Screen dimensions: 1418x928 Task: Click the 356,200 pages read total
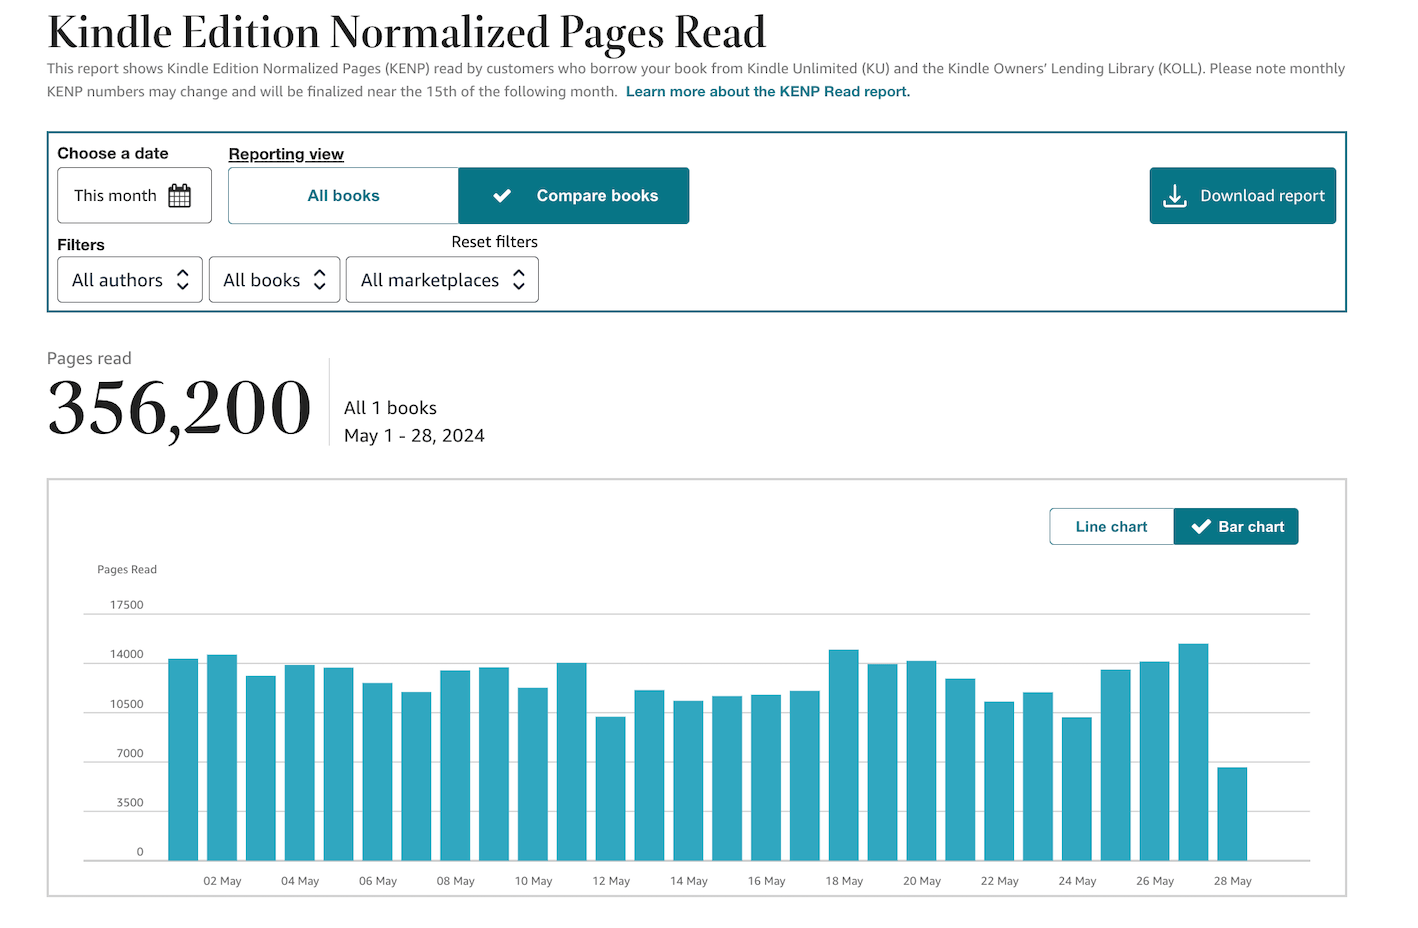pos(180,408)
